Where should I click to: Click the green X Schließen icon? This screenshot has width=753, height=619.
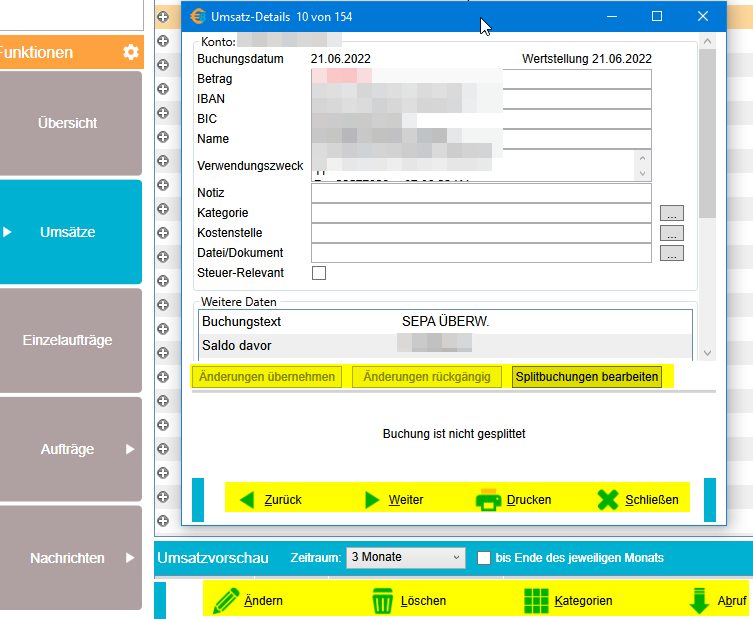pyautogui.click(x=608, y=500)
